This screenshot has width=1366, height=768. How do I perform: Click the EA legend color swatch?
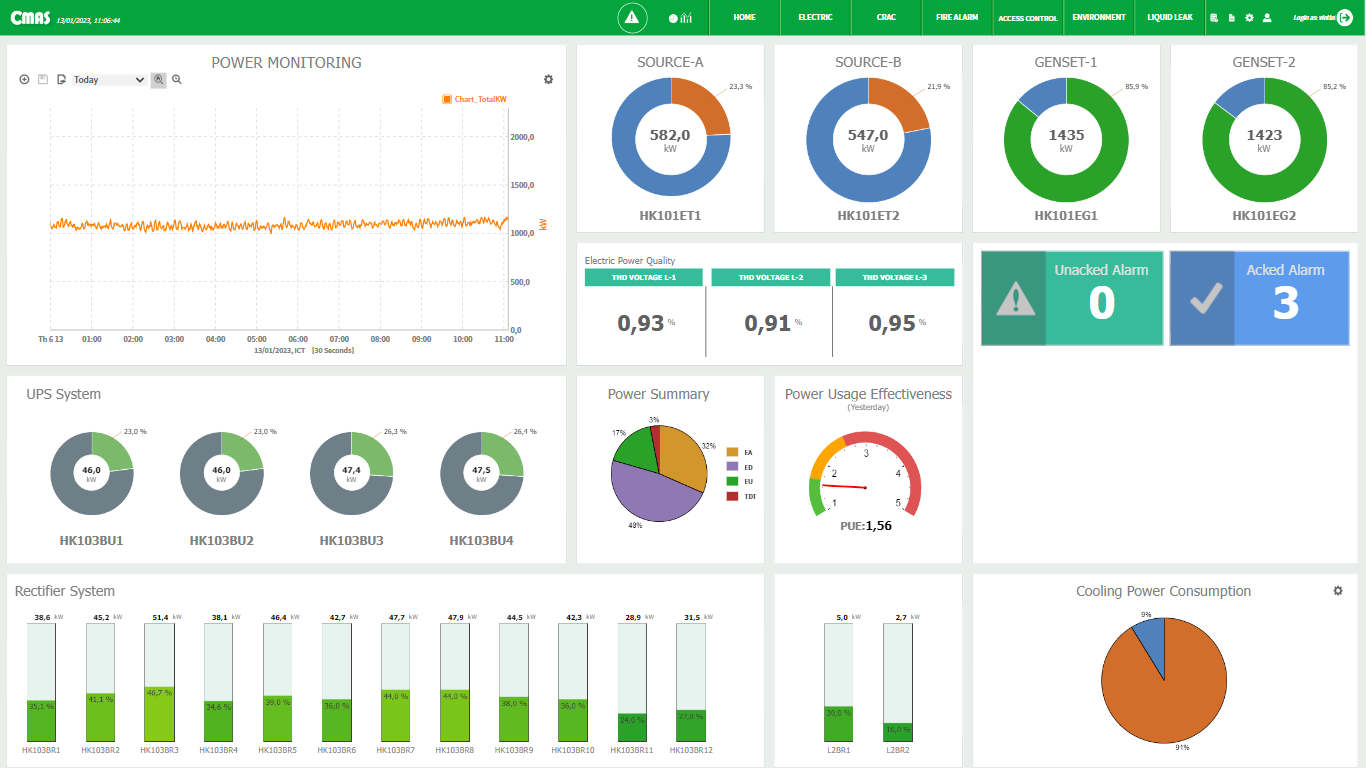(732, 453)
